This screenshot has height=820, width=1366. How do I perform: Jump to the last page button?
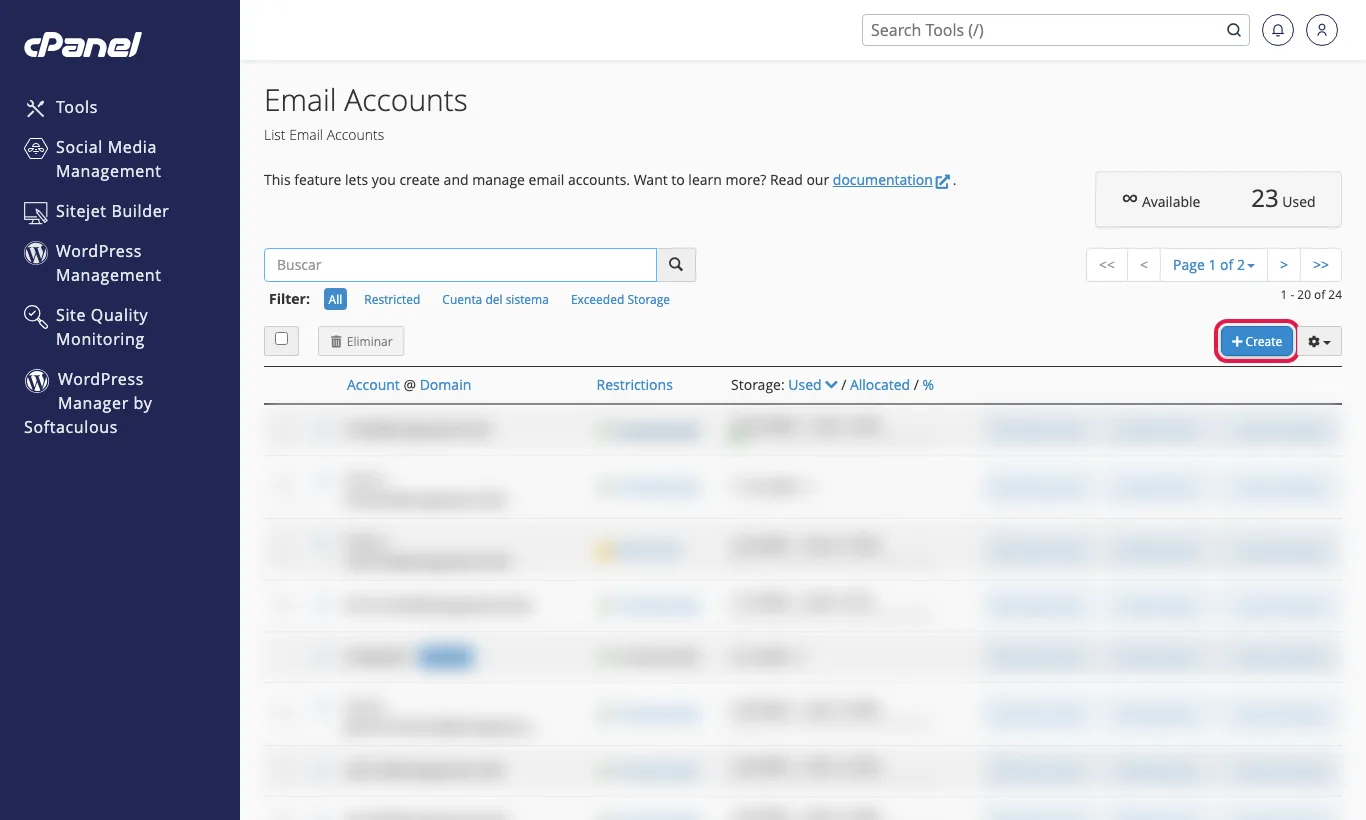1321,265
